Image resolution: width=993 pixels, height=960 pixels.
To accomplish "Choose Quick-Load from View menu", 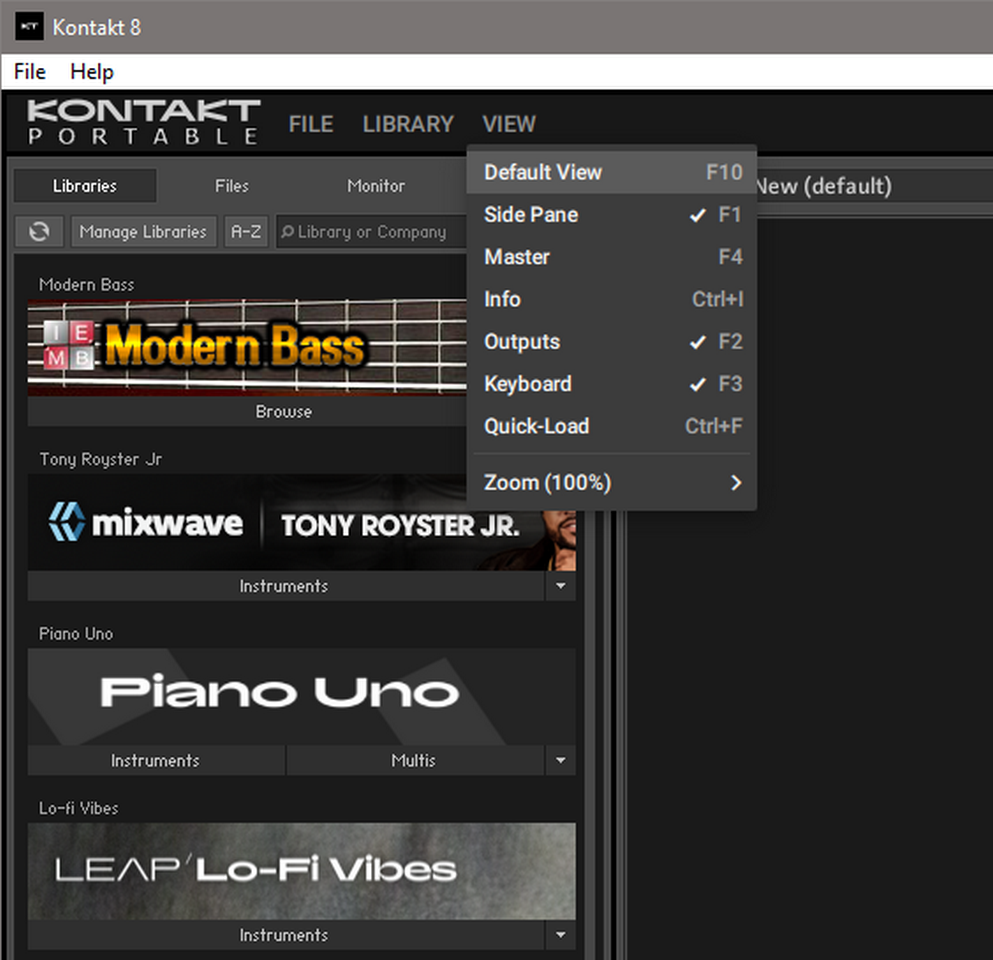I will (612, 426).
